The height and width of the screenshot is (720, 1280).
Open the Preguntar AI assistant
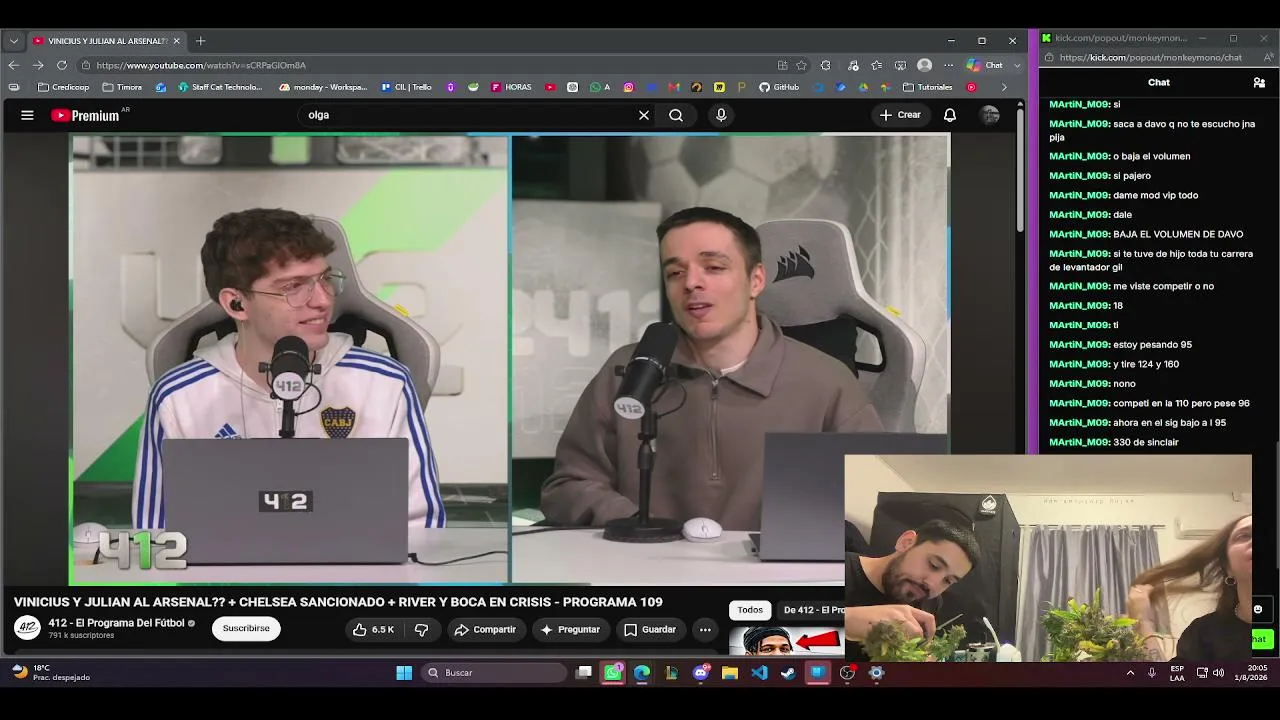tap(571, 630)
